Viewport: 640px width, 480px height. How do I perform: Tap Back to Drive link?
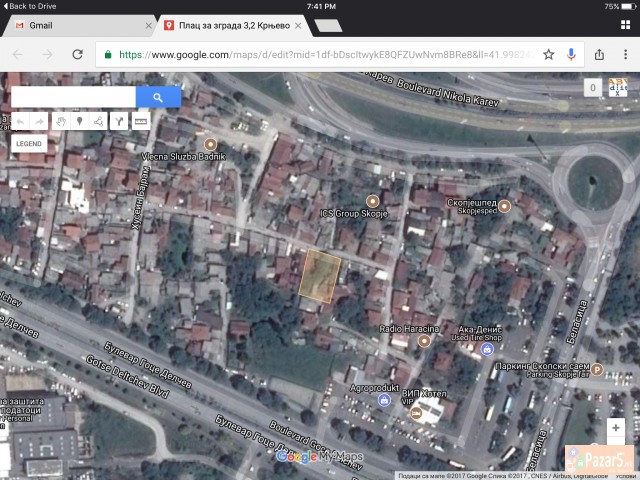coord(29,6)
